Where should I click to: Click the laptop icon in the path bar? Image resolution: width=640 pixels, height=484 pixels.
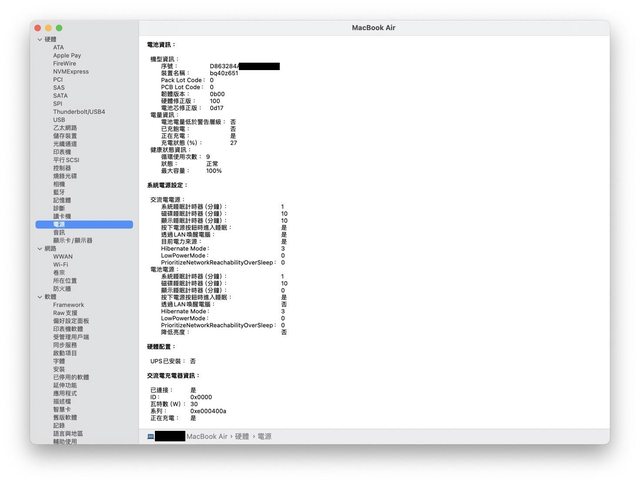coord(151,436)
